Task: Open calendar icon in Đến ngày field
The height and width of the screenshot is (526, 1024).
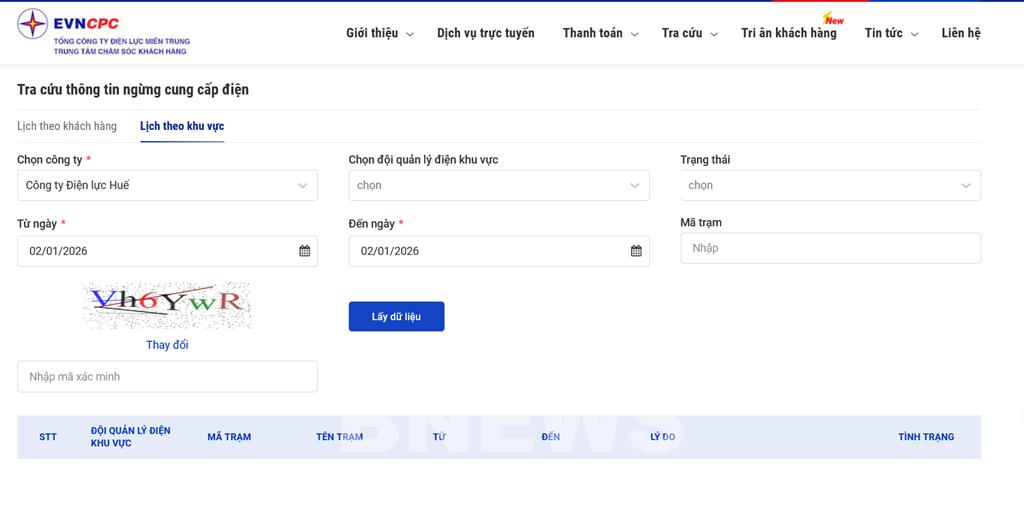Action: 636,251
